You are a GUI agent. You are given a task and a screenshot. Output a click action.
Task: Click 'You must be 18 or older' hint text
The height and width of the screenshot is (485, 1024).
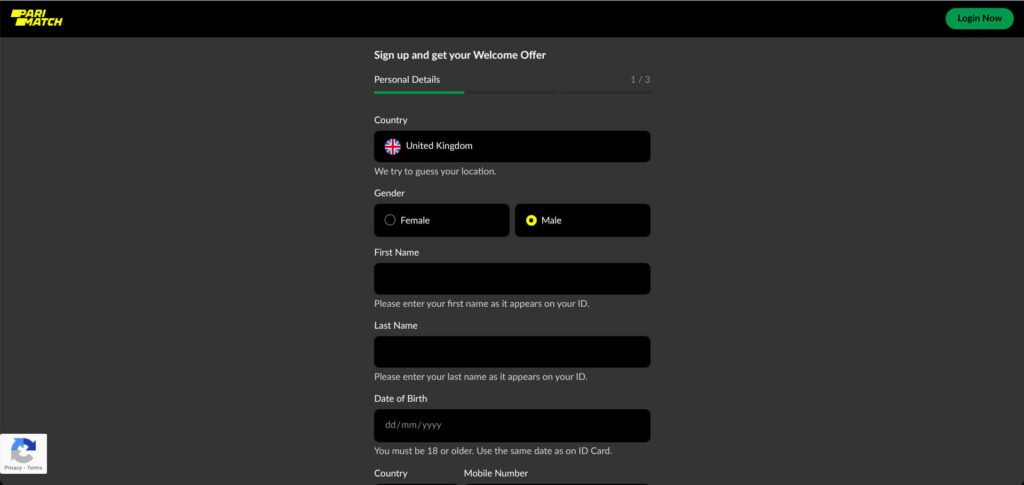493,450
